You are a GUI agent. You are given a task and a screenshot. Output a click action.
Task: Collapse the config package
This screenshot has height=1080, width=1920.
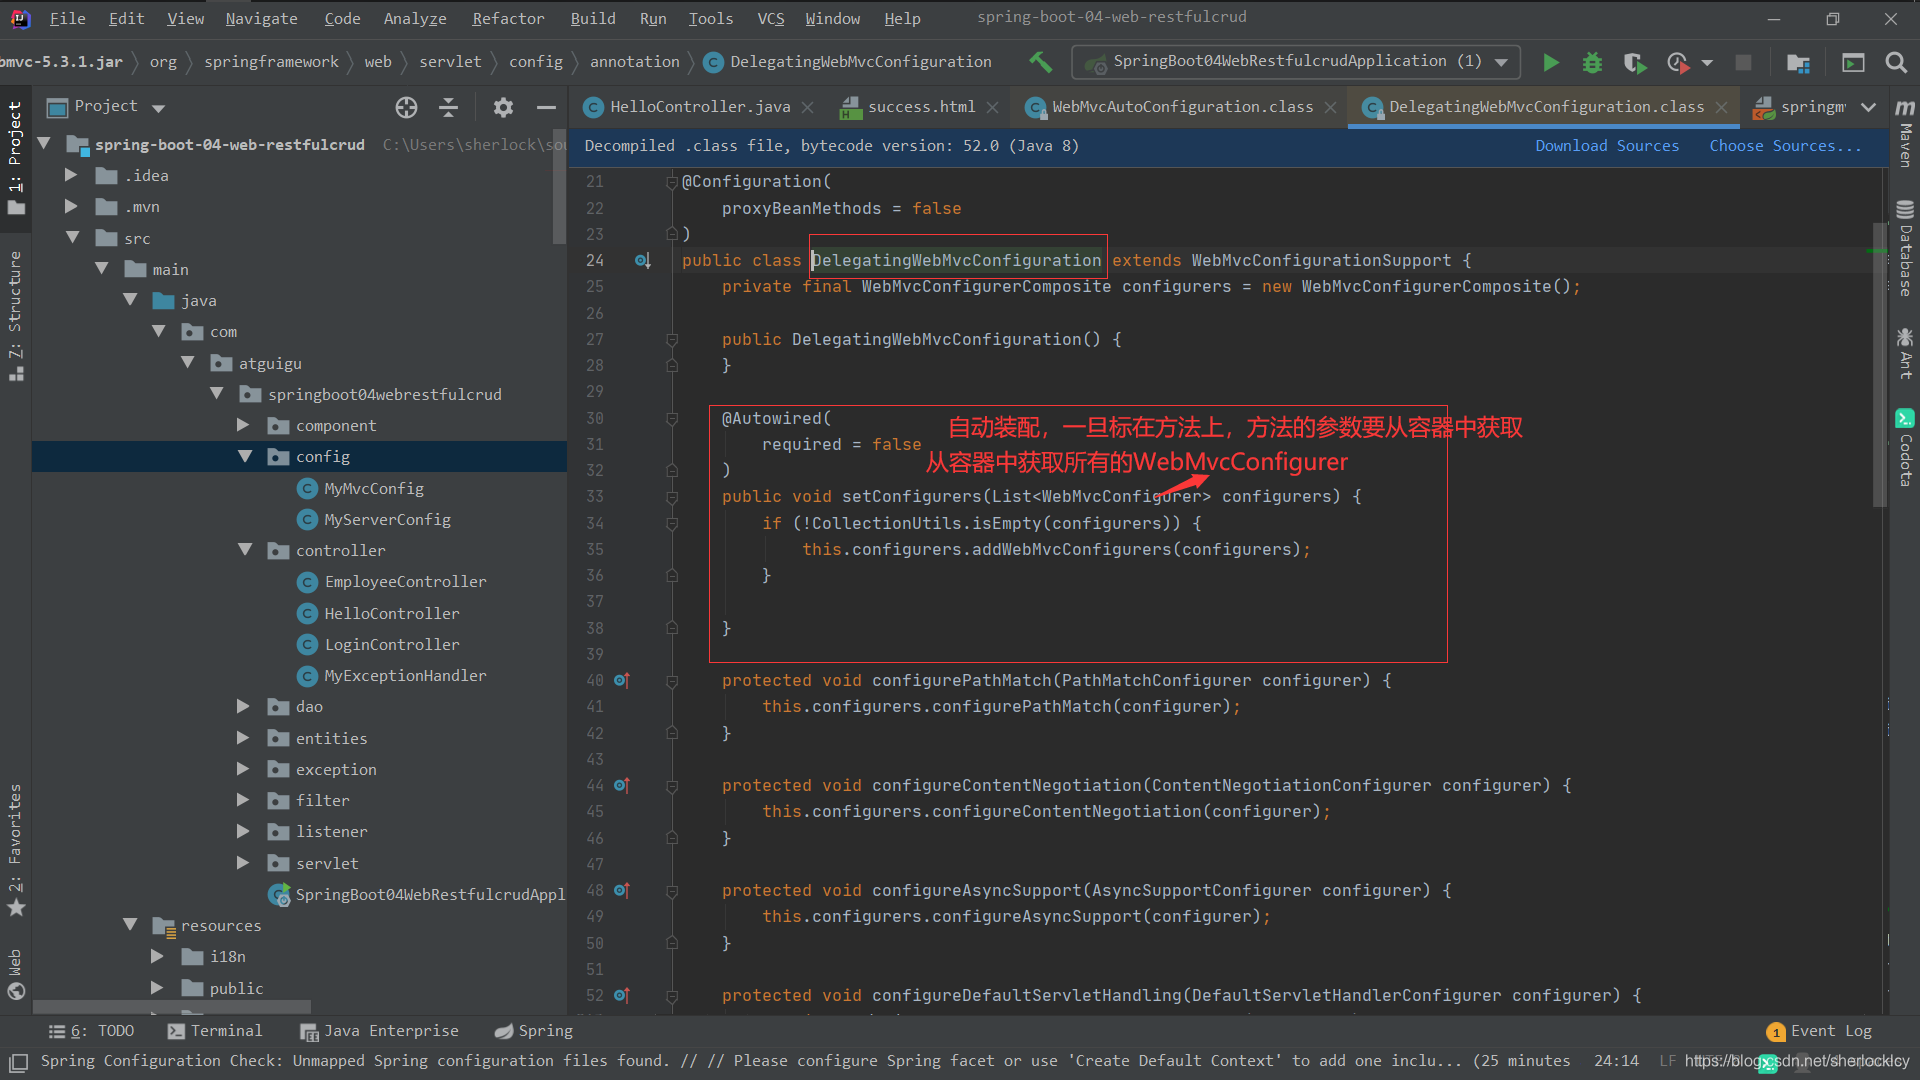click(245, 456)
